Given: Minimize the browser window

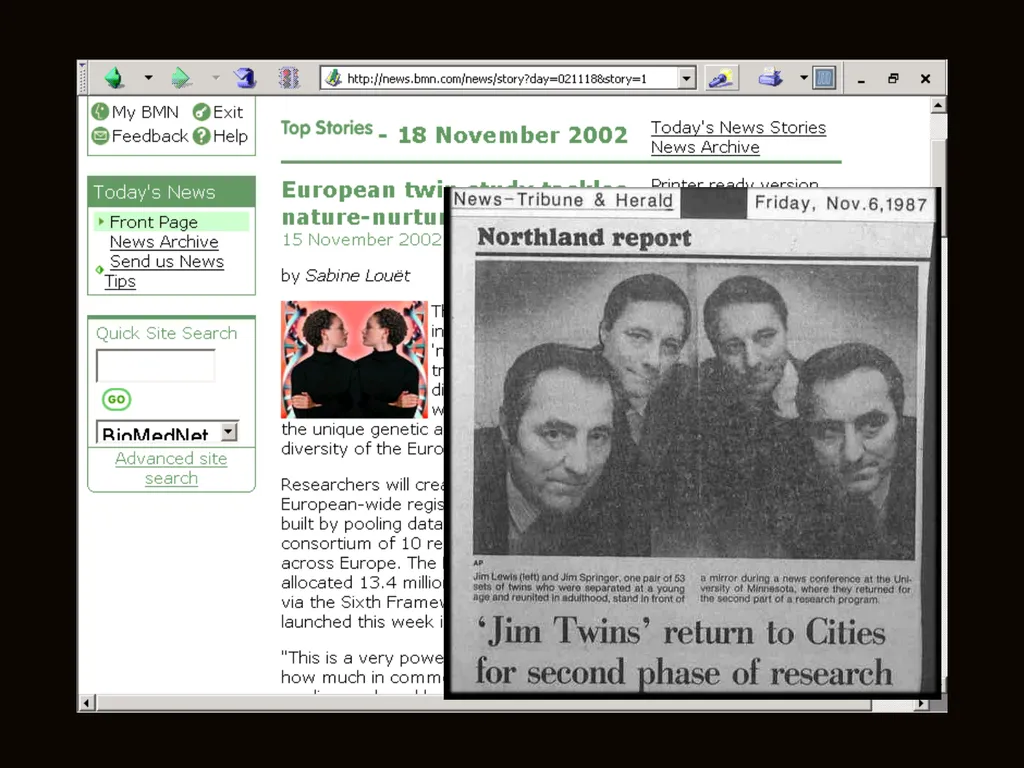Looking at the screenshot, I should click(x=861, y=80).
